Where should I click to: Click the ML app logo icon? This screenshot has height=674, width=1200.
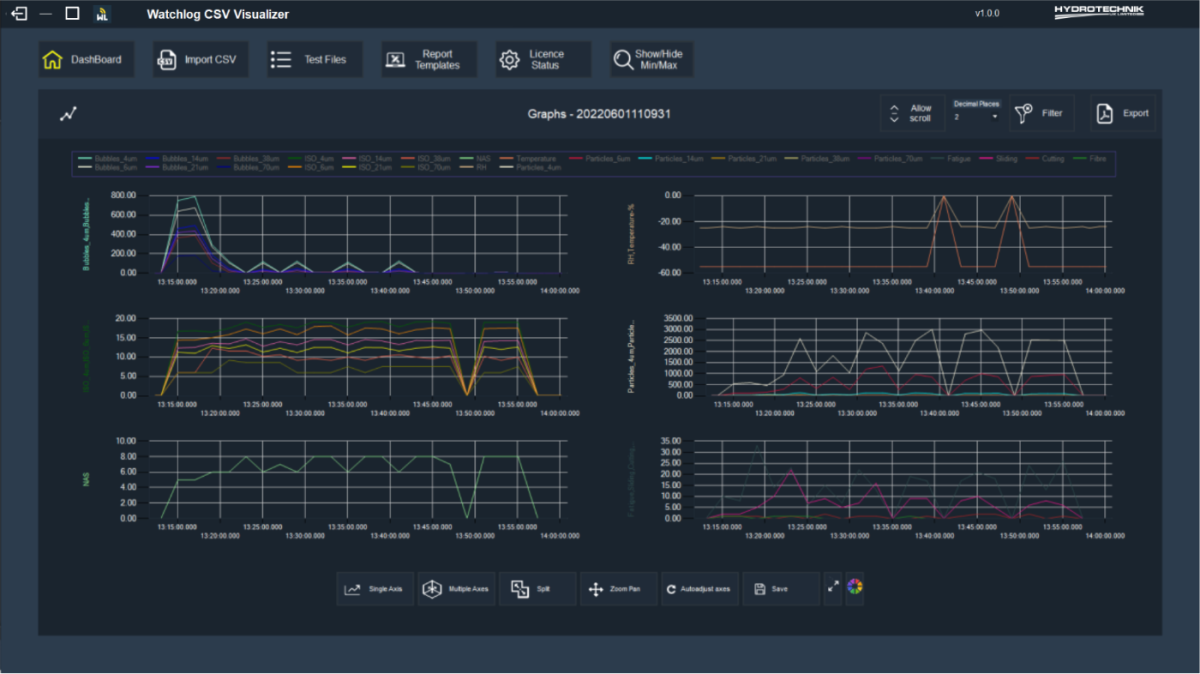point(101,14)
